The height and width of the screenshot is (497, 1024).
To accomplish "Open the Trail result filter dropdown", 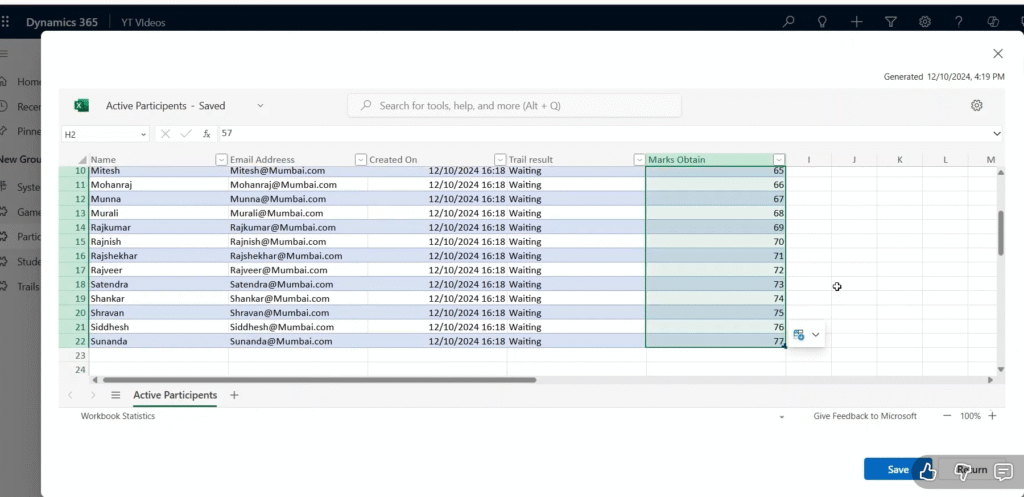I will point(639,160).
